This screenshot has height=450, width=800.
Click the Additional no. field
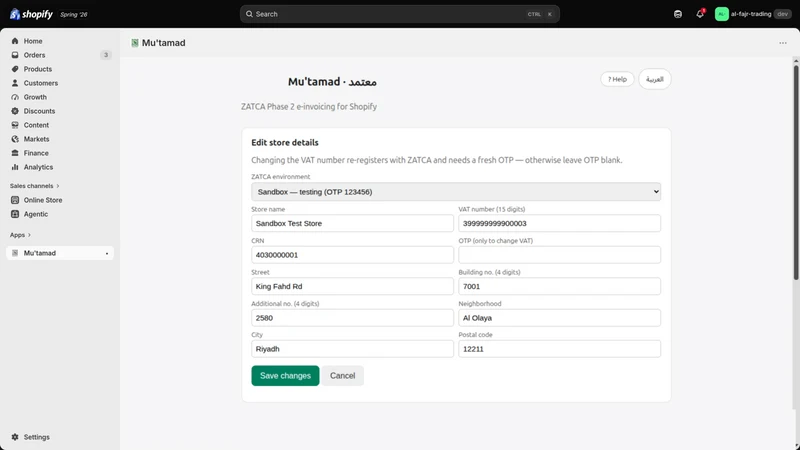352,318
